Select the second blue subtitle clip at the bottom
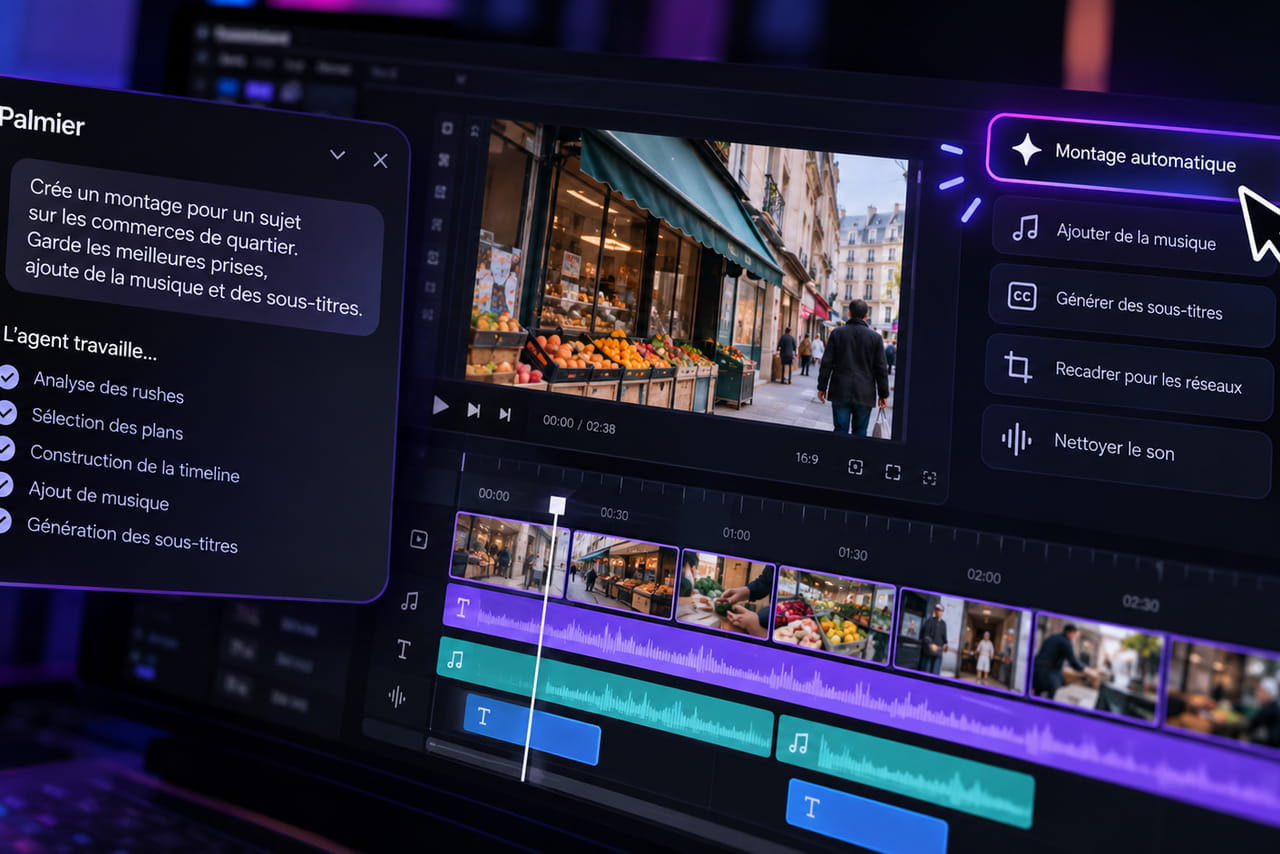The image size is (1280, 854). pos(866,818)
